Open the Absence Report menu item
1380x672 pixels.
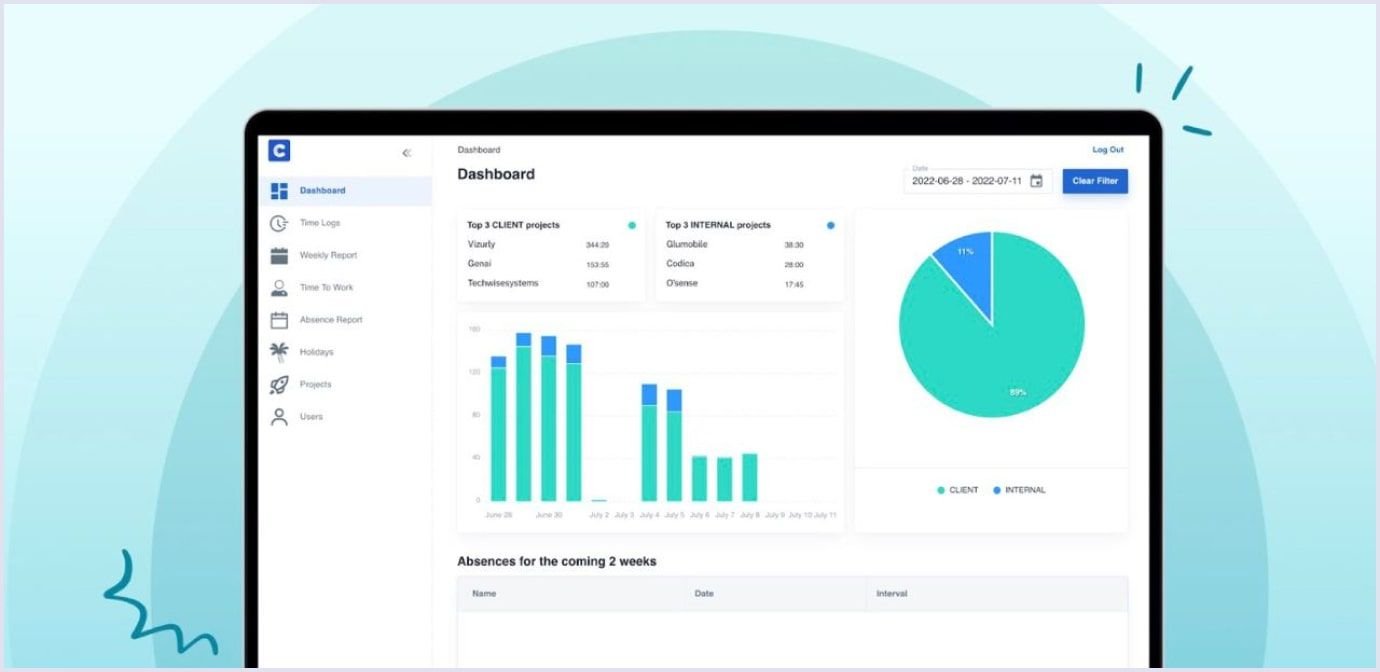click(x=345, y=320)
